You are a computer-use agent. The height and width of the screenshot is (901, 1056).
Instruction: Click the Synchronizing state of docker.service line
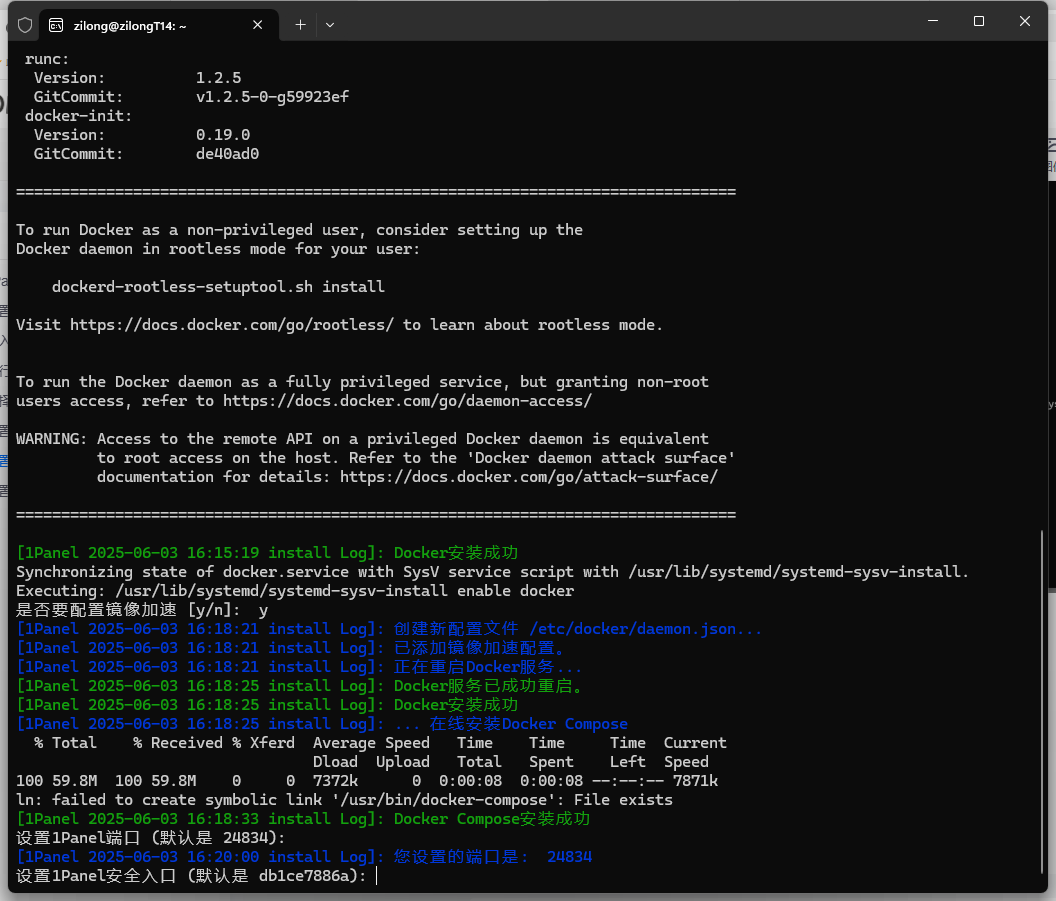tap(492, 572)
